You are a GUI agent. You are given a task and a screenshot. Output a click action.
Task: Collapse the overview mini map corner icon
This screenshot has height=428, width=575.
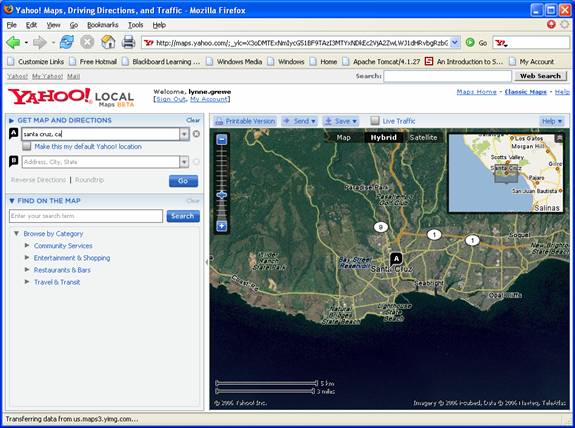(x=559, y=138)
